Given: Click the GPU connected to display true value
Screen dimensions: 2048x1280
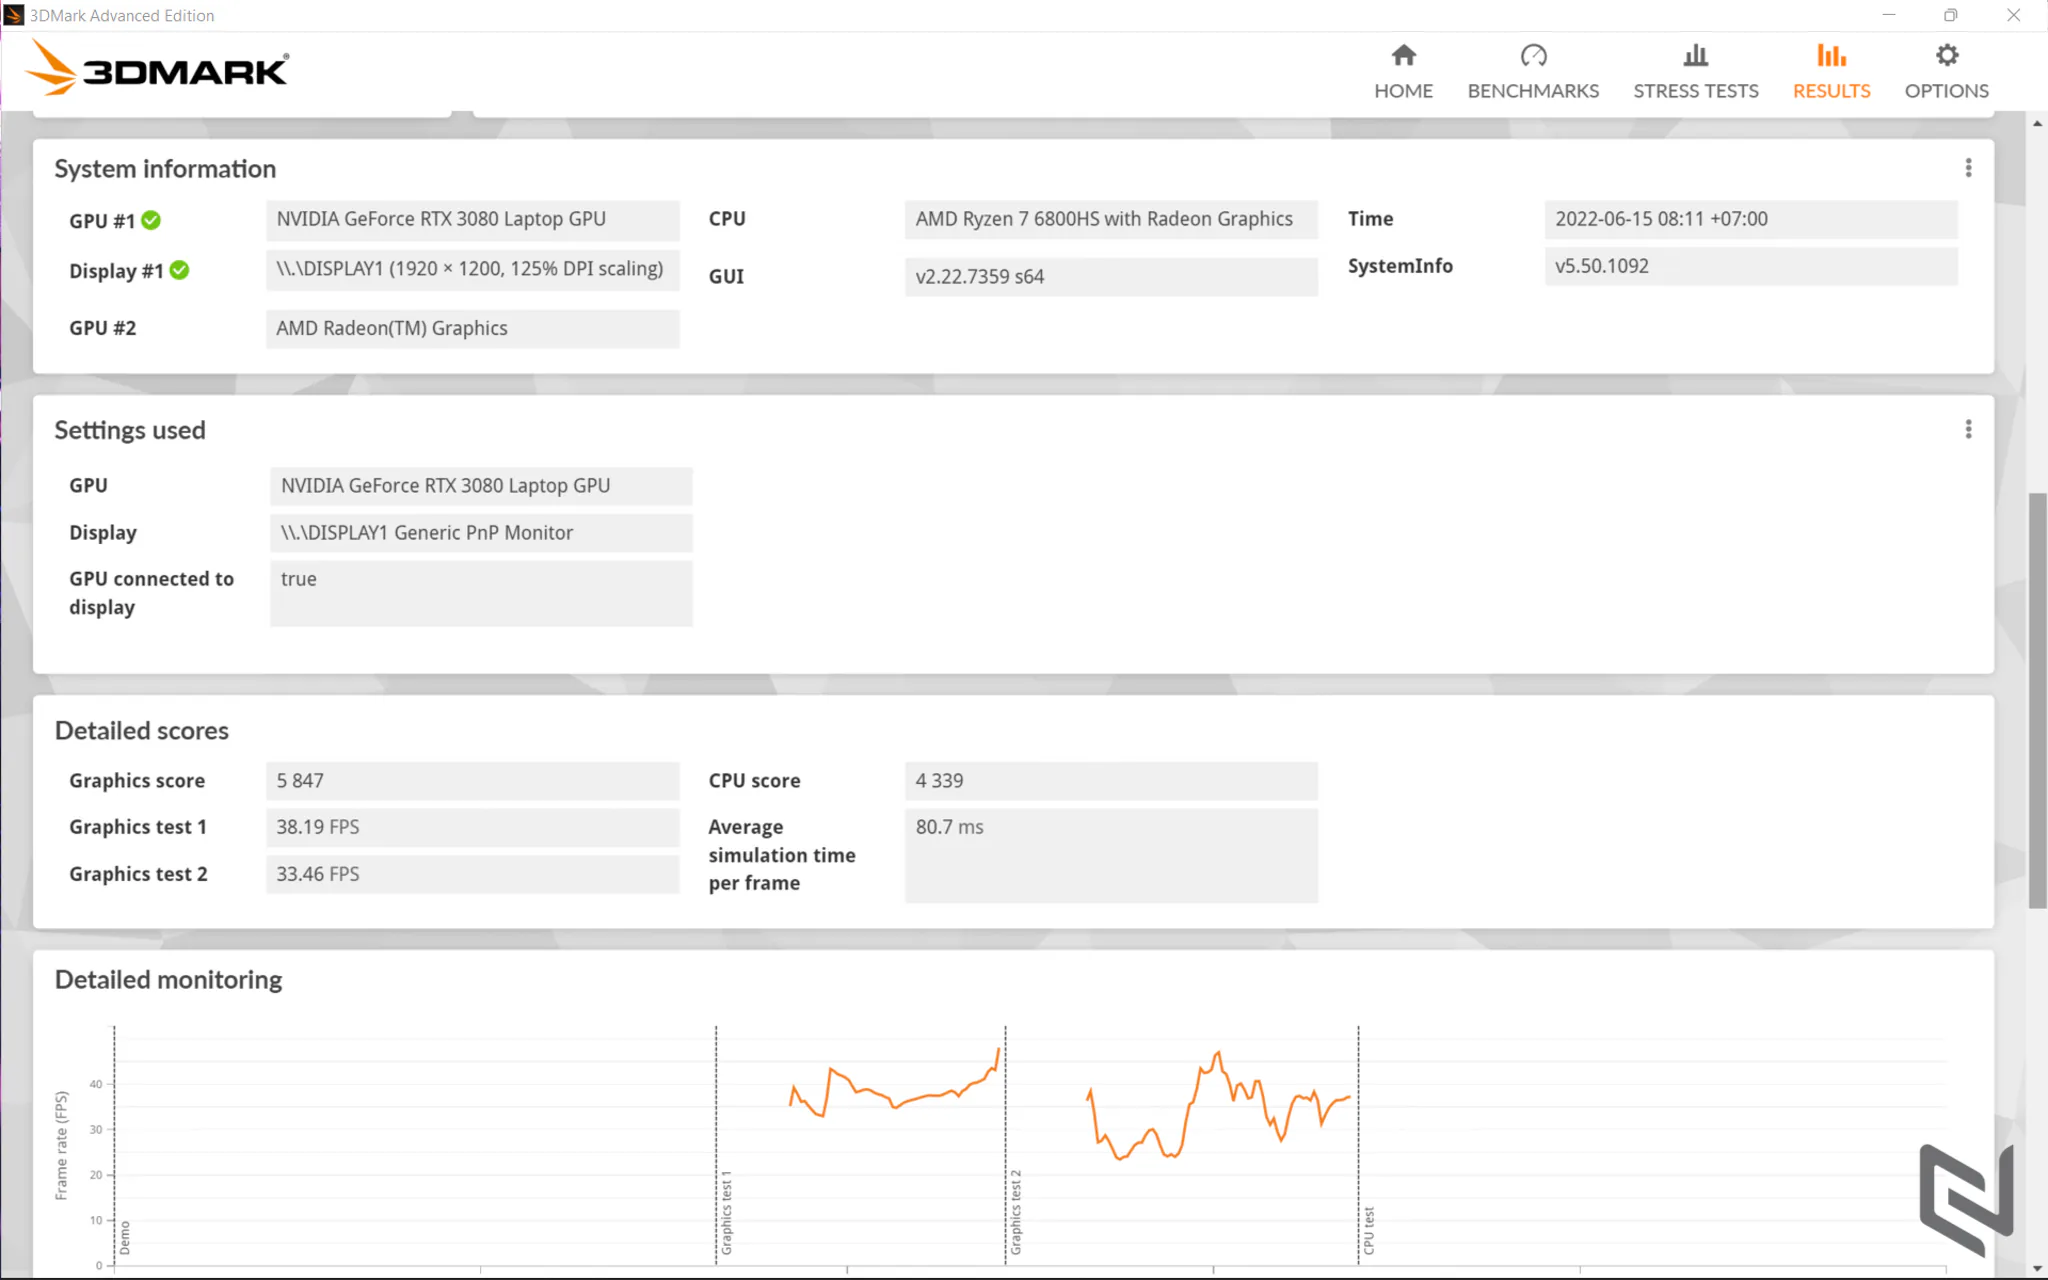Looking at the screenshot, I should (481, 593).
